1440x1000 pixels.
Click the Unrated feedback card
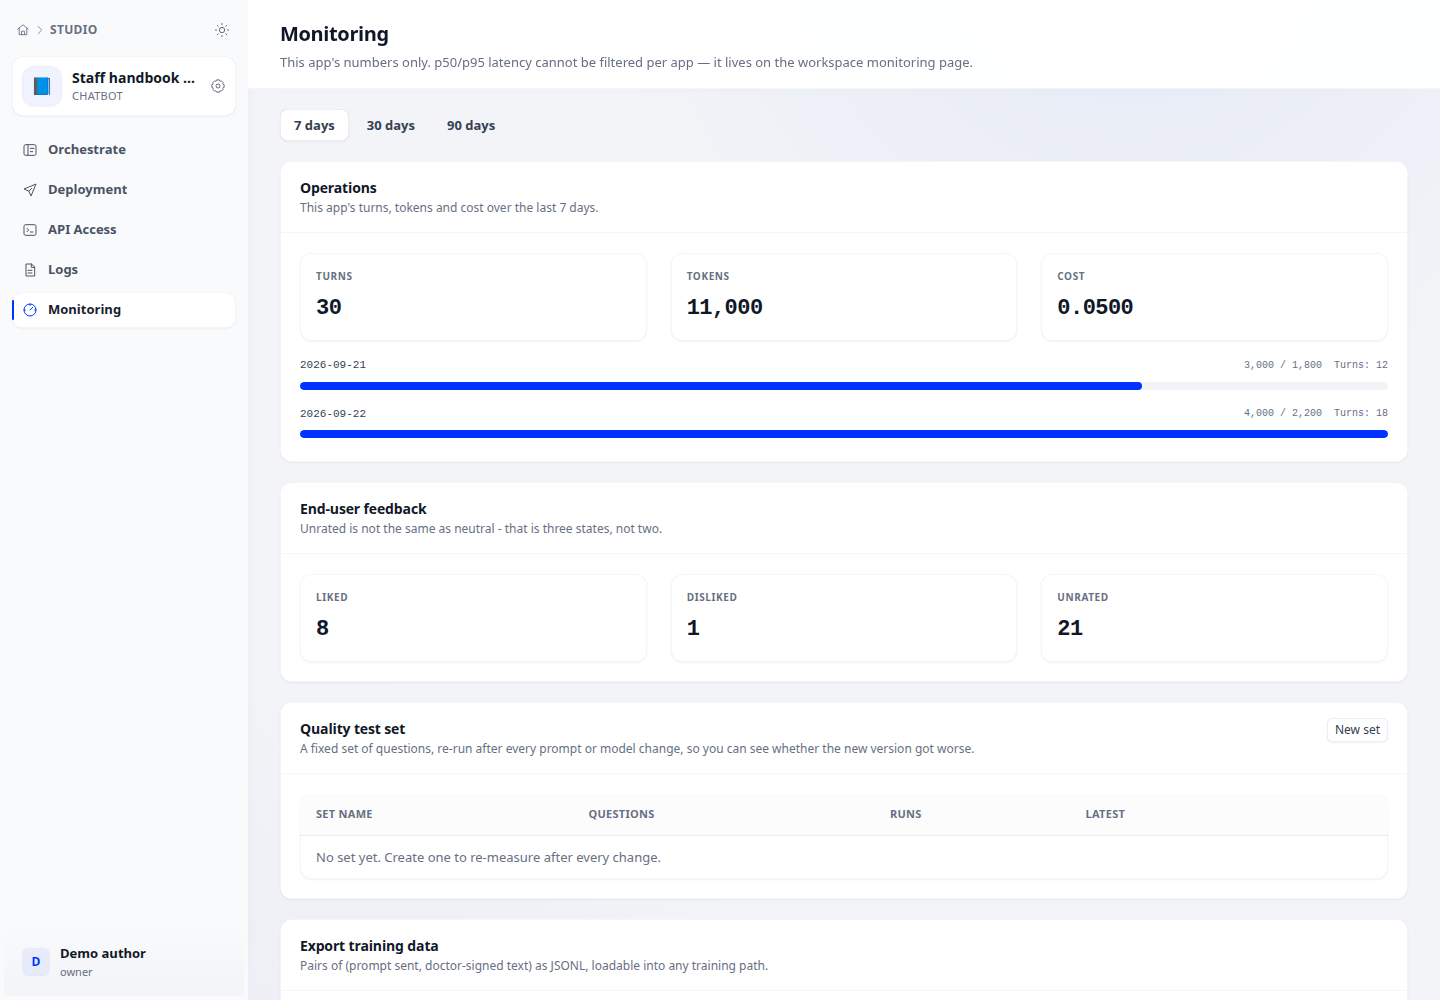[x=1214, y=618]
